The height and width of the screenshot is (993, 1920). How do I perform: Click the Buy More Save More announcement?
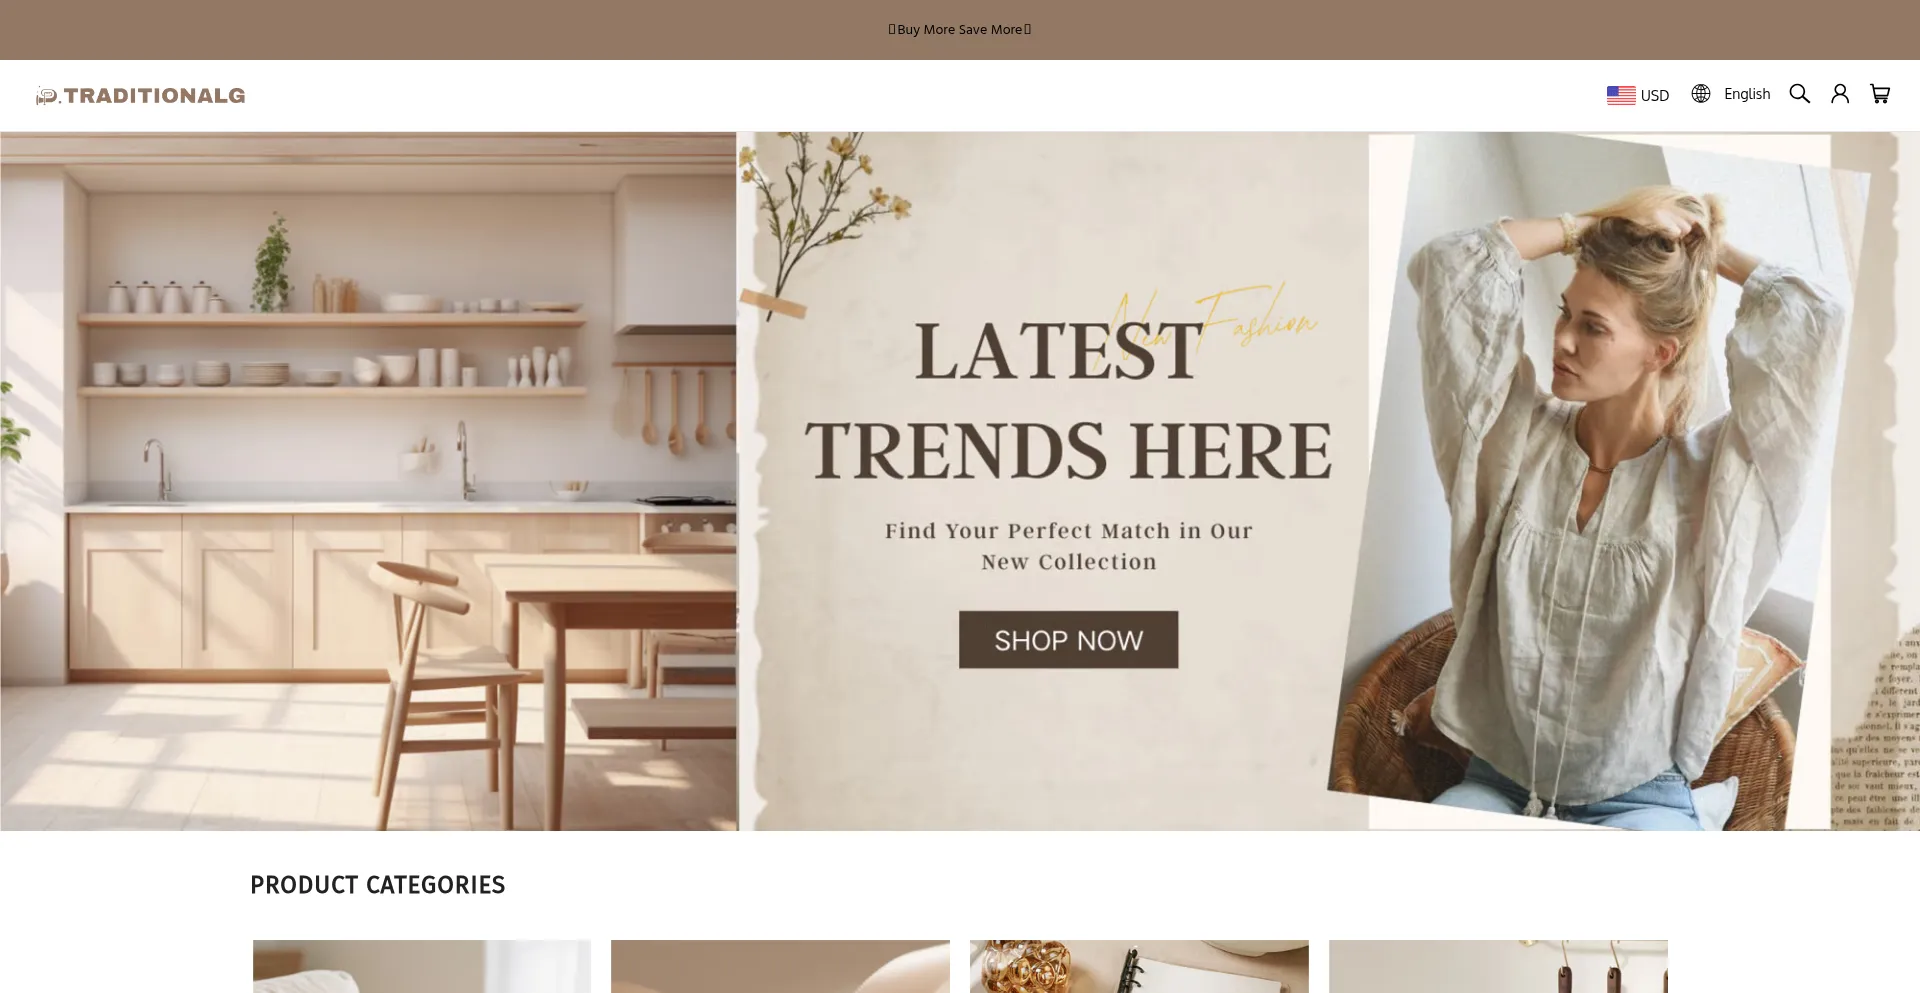point(960,30)
